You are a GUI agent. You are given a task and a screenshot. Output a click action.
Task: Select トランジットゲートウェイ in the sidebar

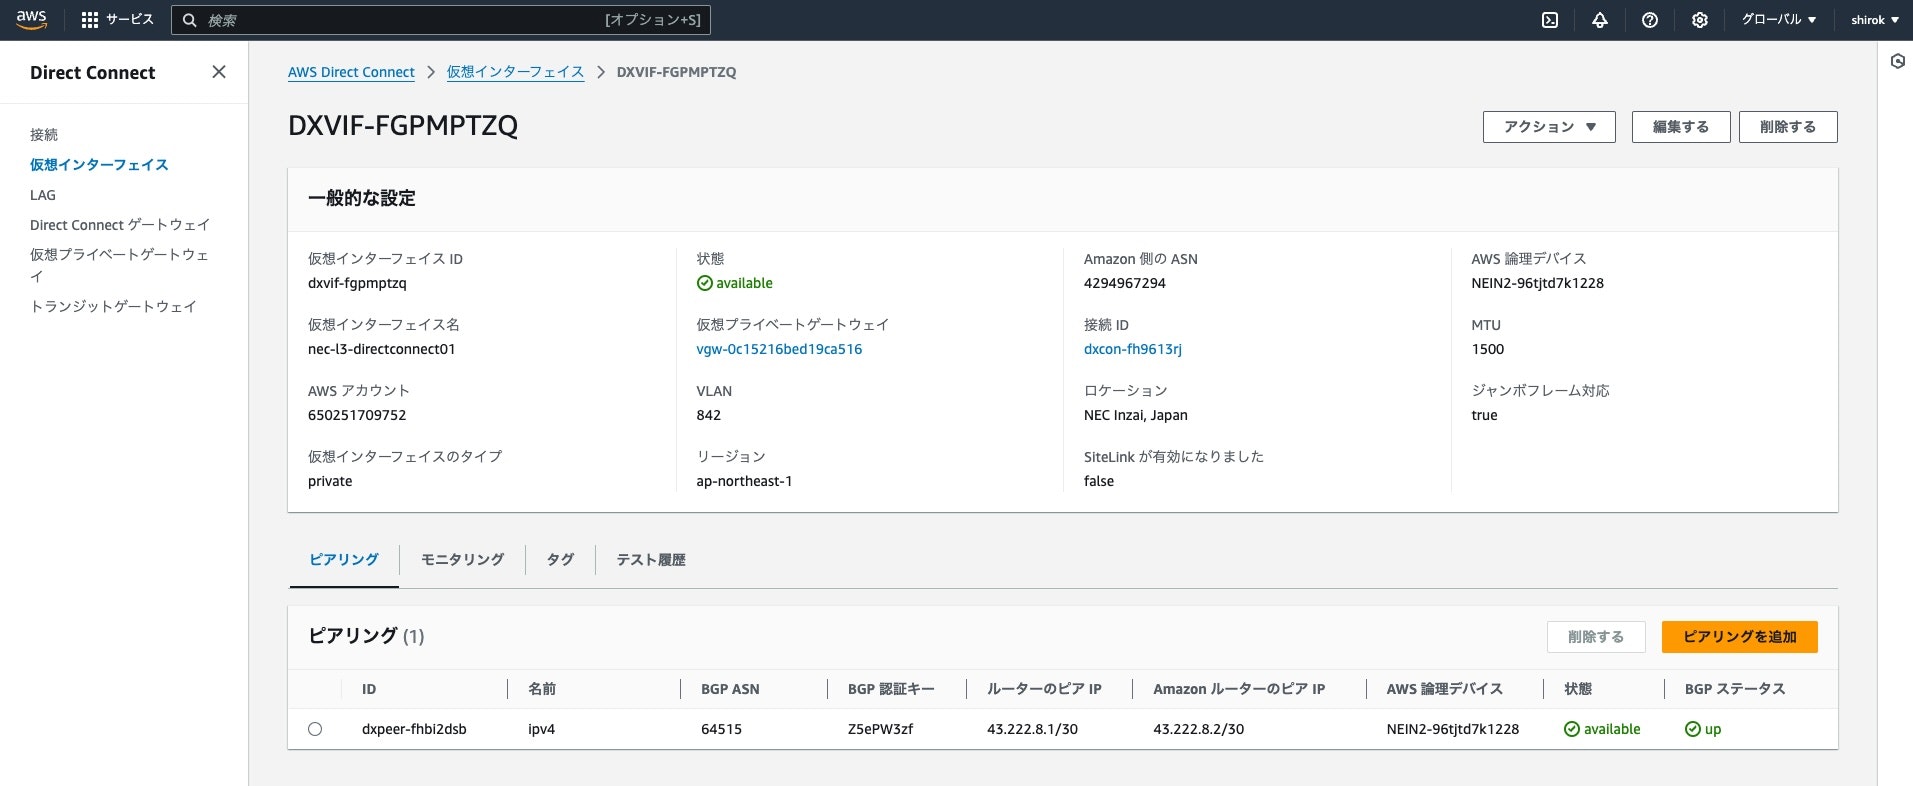tap(113, 306)
